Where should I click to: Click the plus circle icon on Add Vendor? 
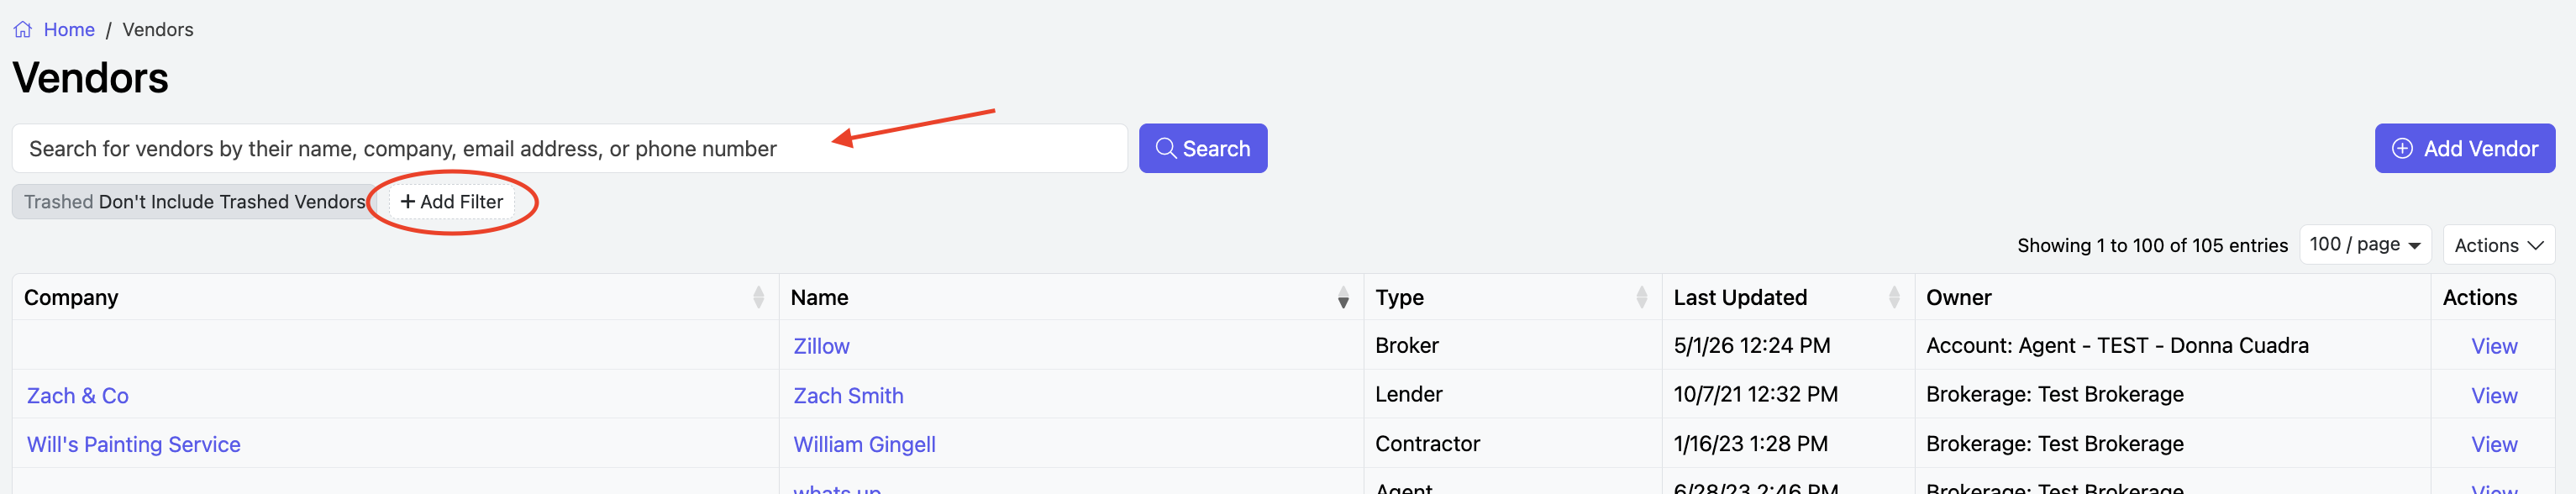[x=2402, y=148]
